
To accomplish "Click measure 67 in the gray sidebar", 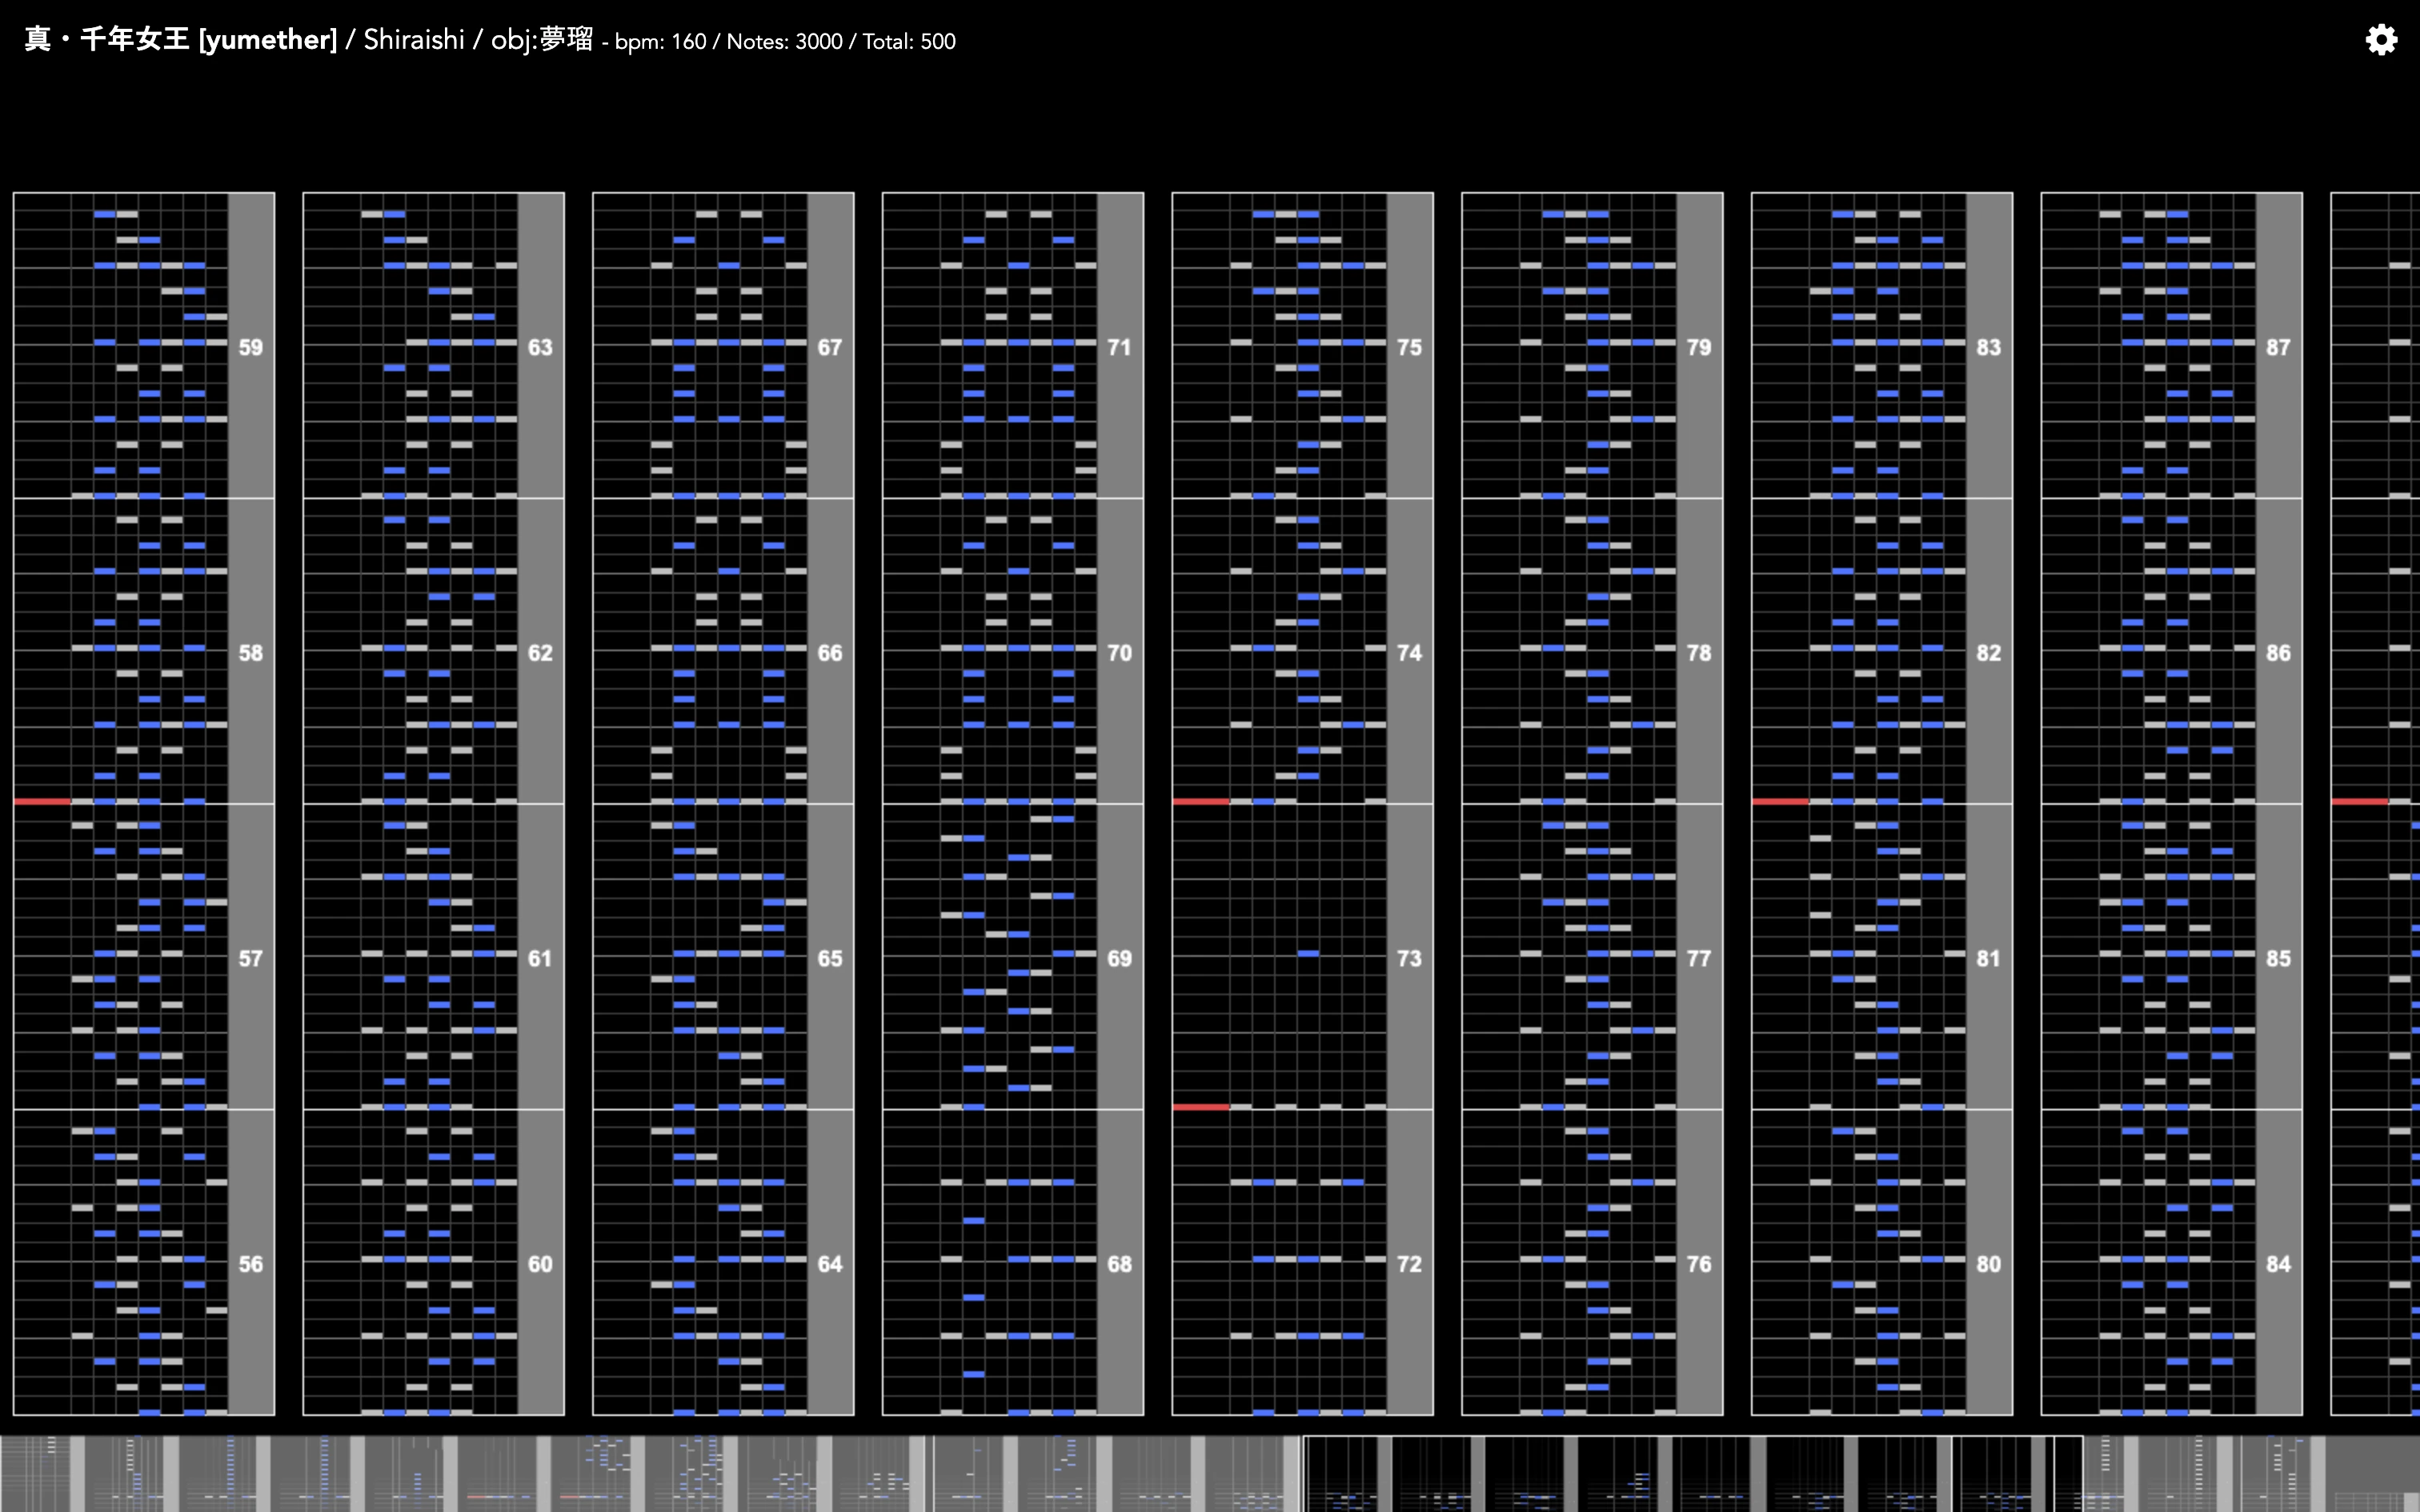I will (x=830, y=347).
